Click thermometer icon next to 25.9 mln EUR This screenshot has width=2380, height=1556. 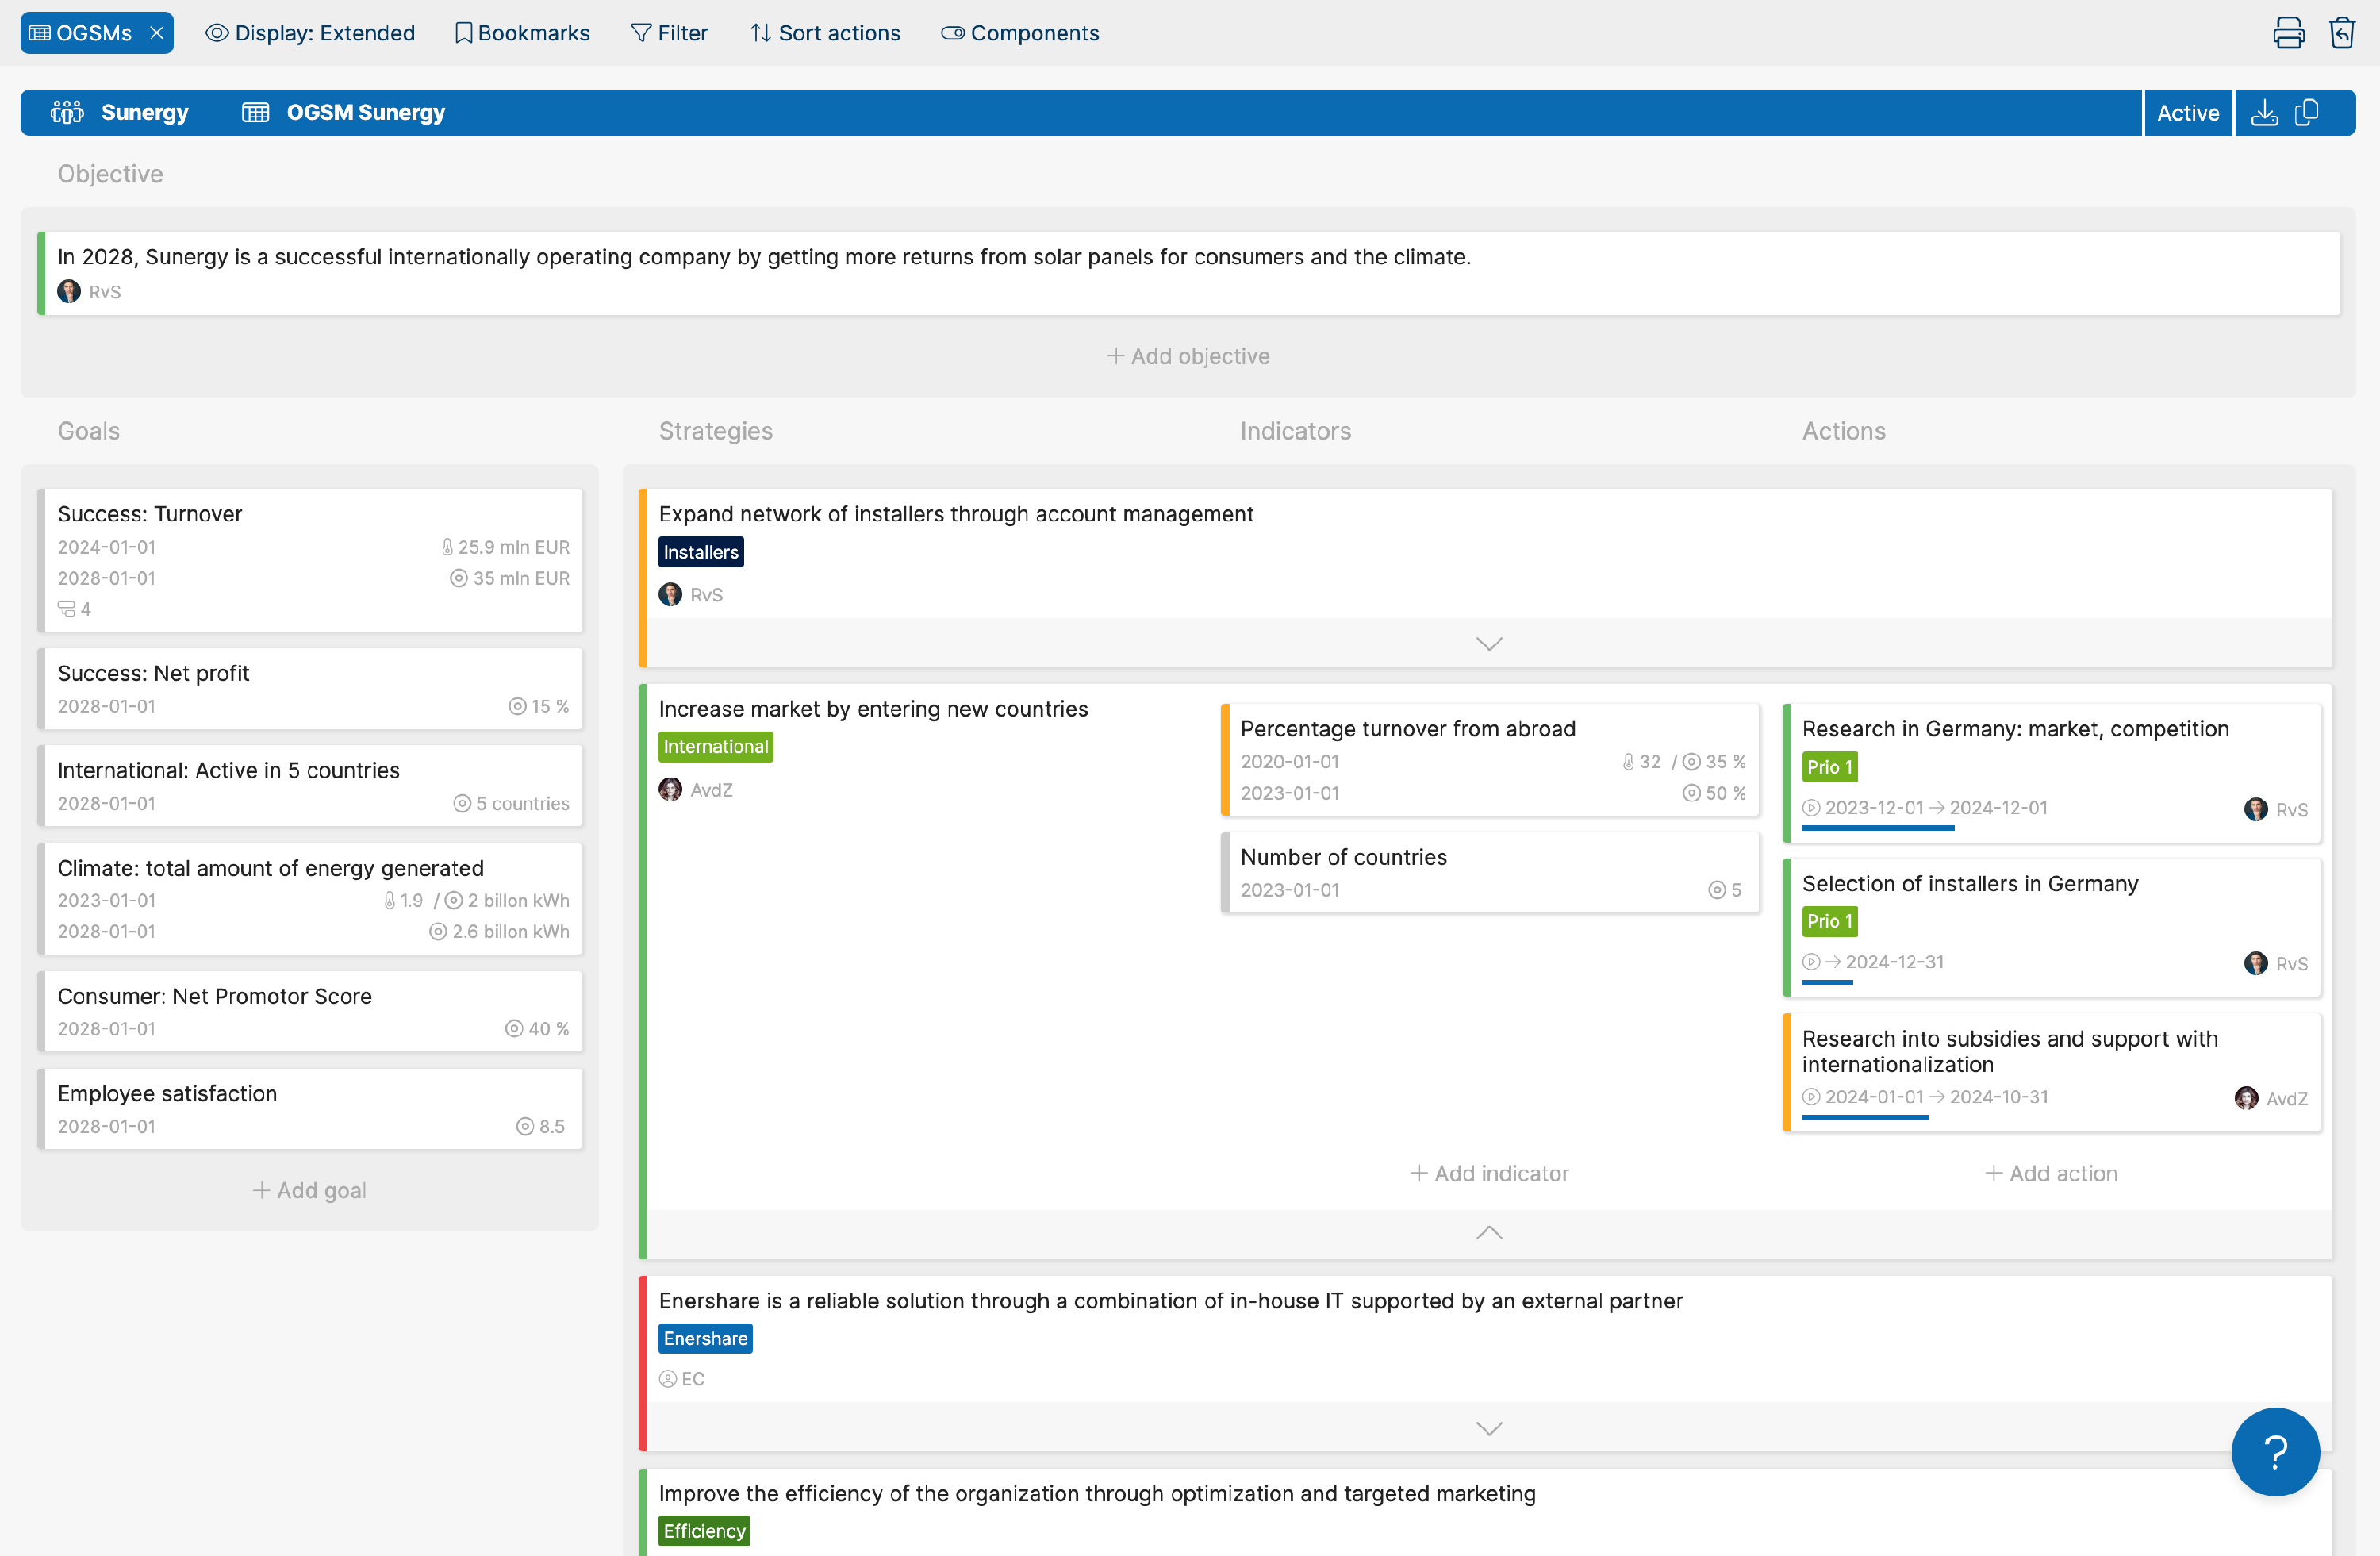pos(447,547)
